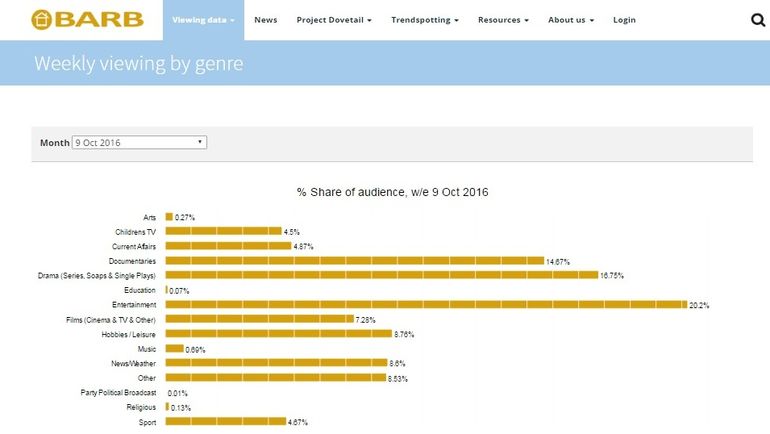Click the Films genre bar

point(259,319)
